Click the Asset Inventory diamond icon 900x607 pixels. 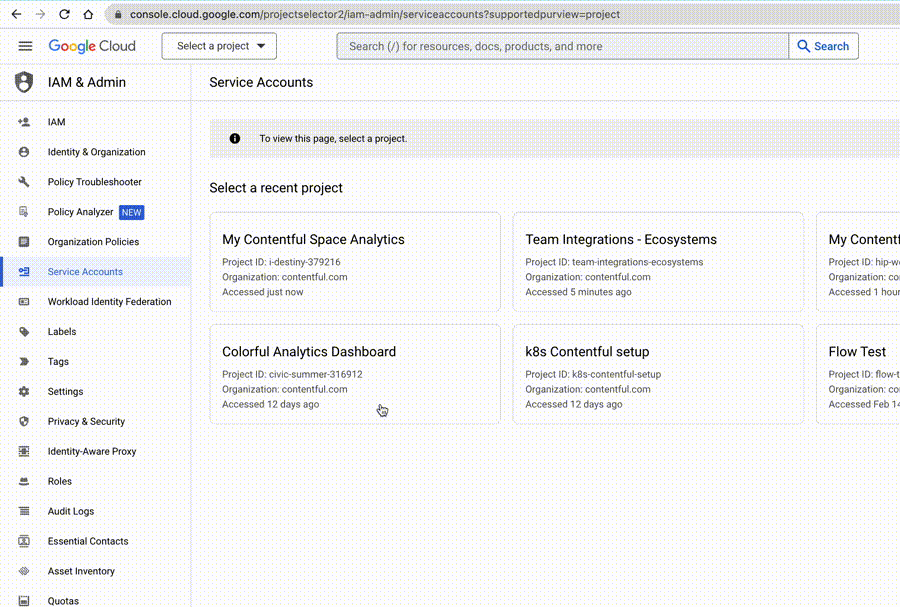24,571
